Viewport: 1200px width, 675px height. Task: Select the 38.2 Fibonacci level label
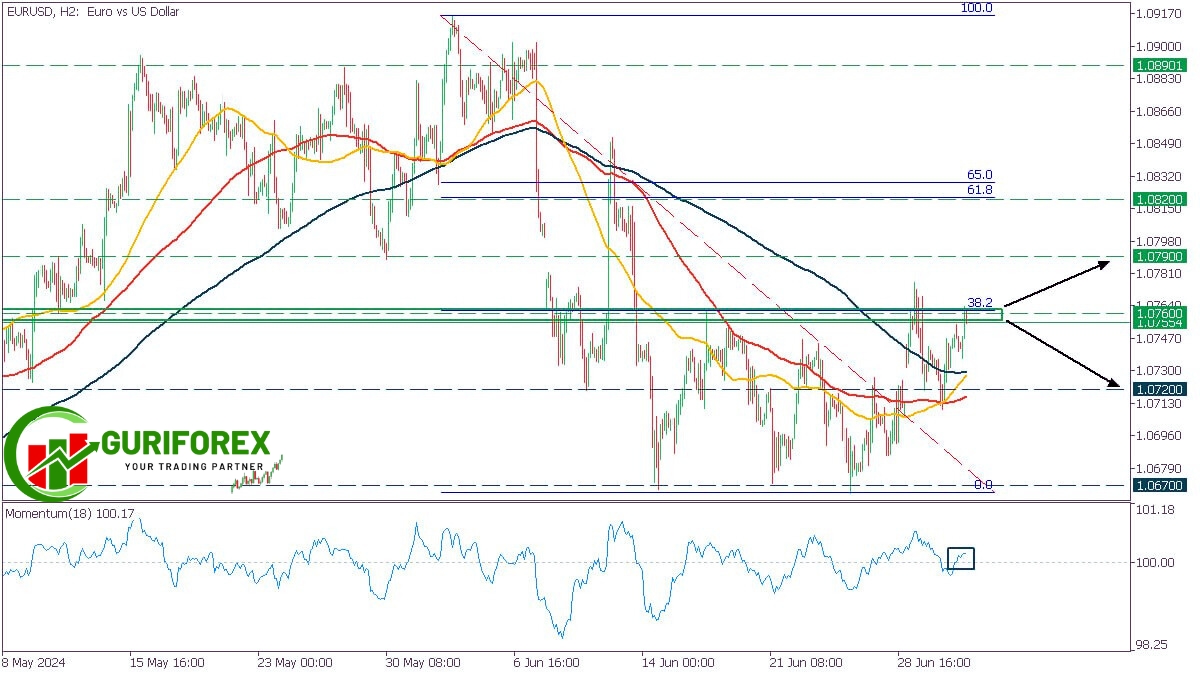pos(979,302)
